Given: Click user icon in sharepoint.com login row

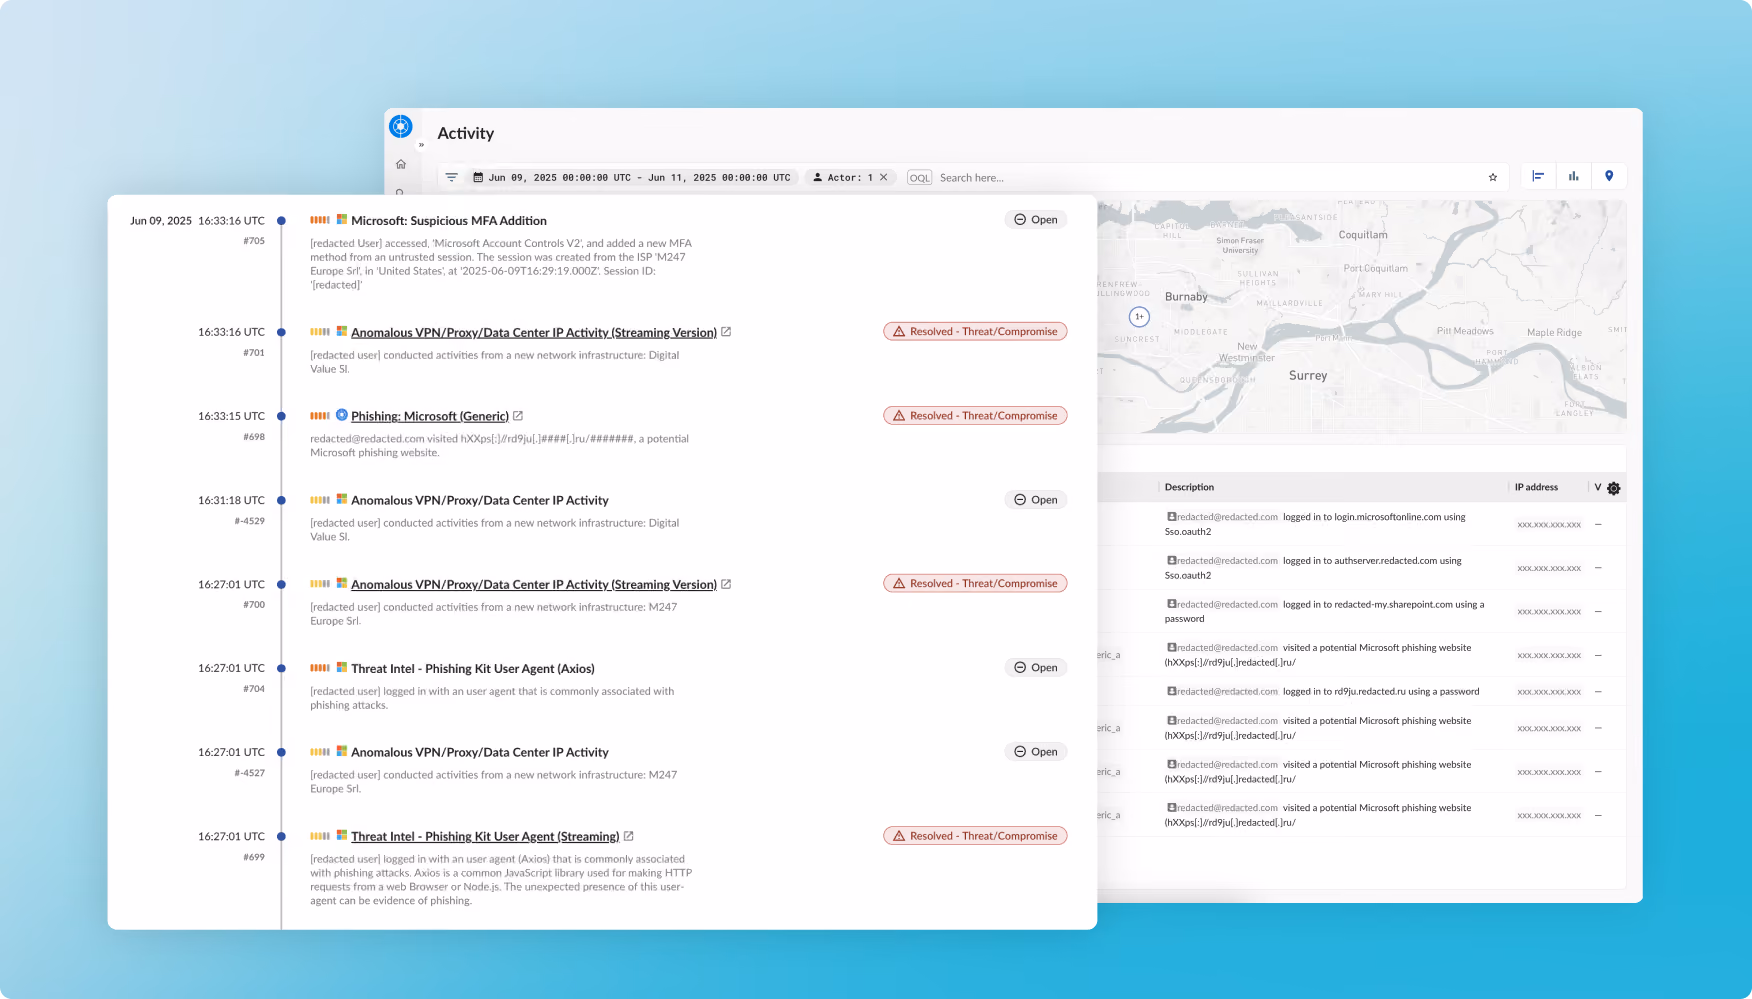Looking at the screenshot, I should coord(1171,604).
